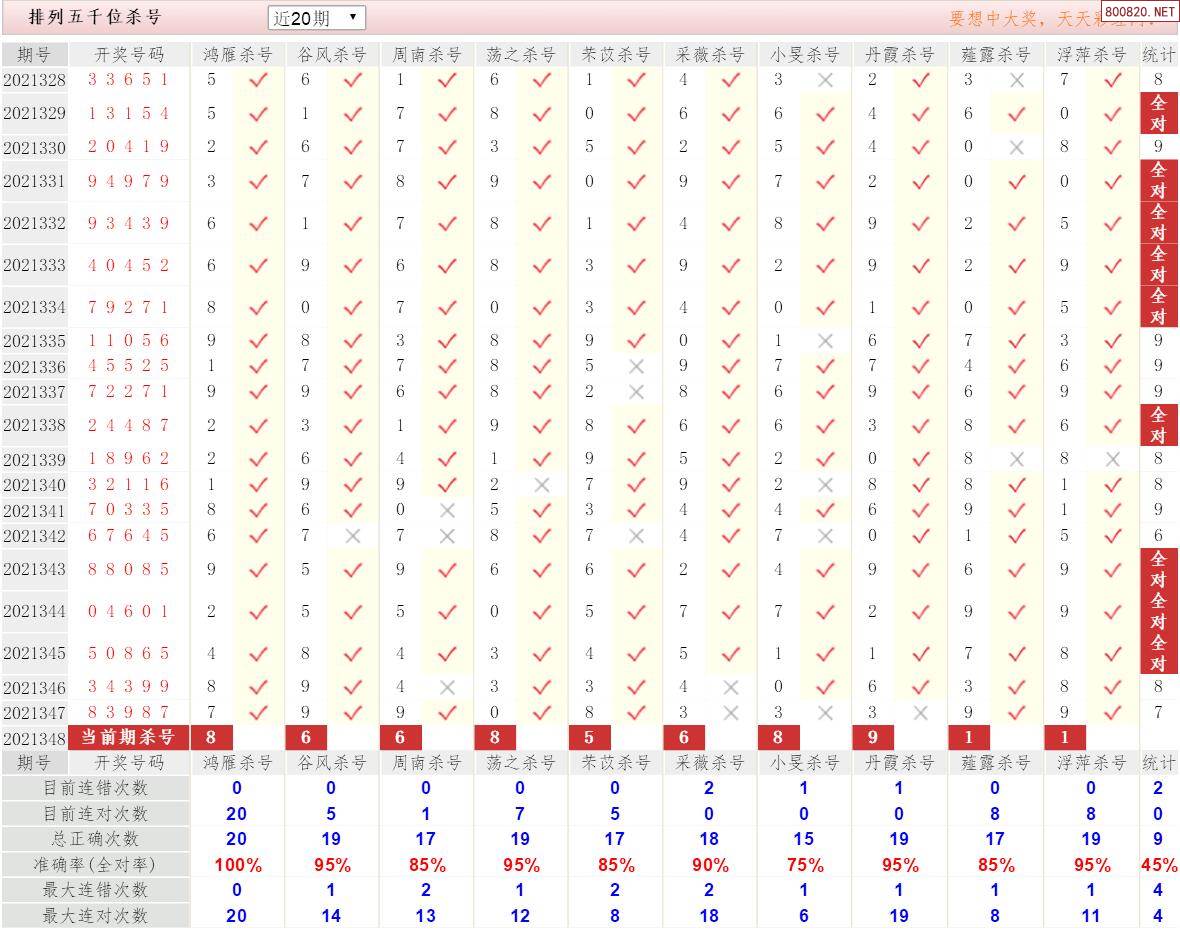Click the current kill number badge under 鸿雁杀号

click(211, 738)
